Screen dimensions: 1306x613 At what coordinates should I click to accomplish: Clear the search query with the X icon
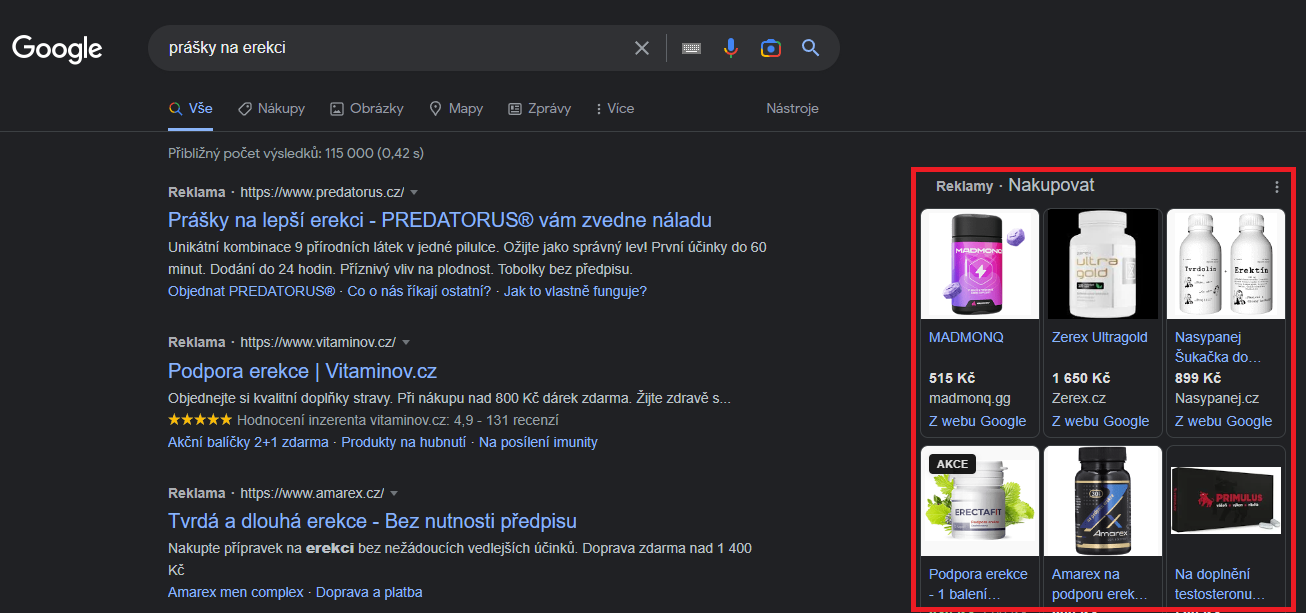(642, 48)
